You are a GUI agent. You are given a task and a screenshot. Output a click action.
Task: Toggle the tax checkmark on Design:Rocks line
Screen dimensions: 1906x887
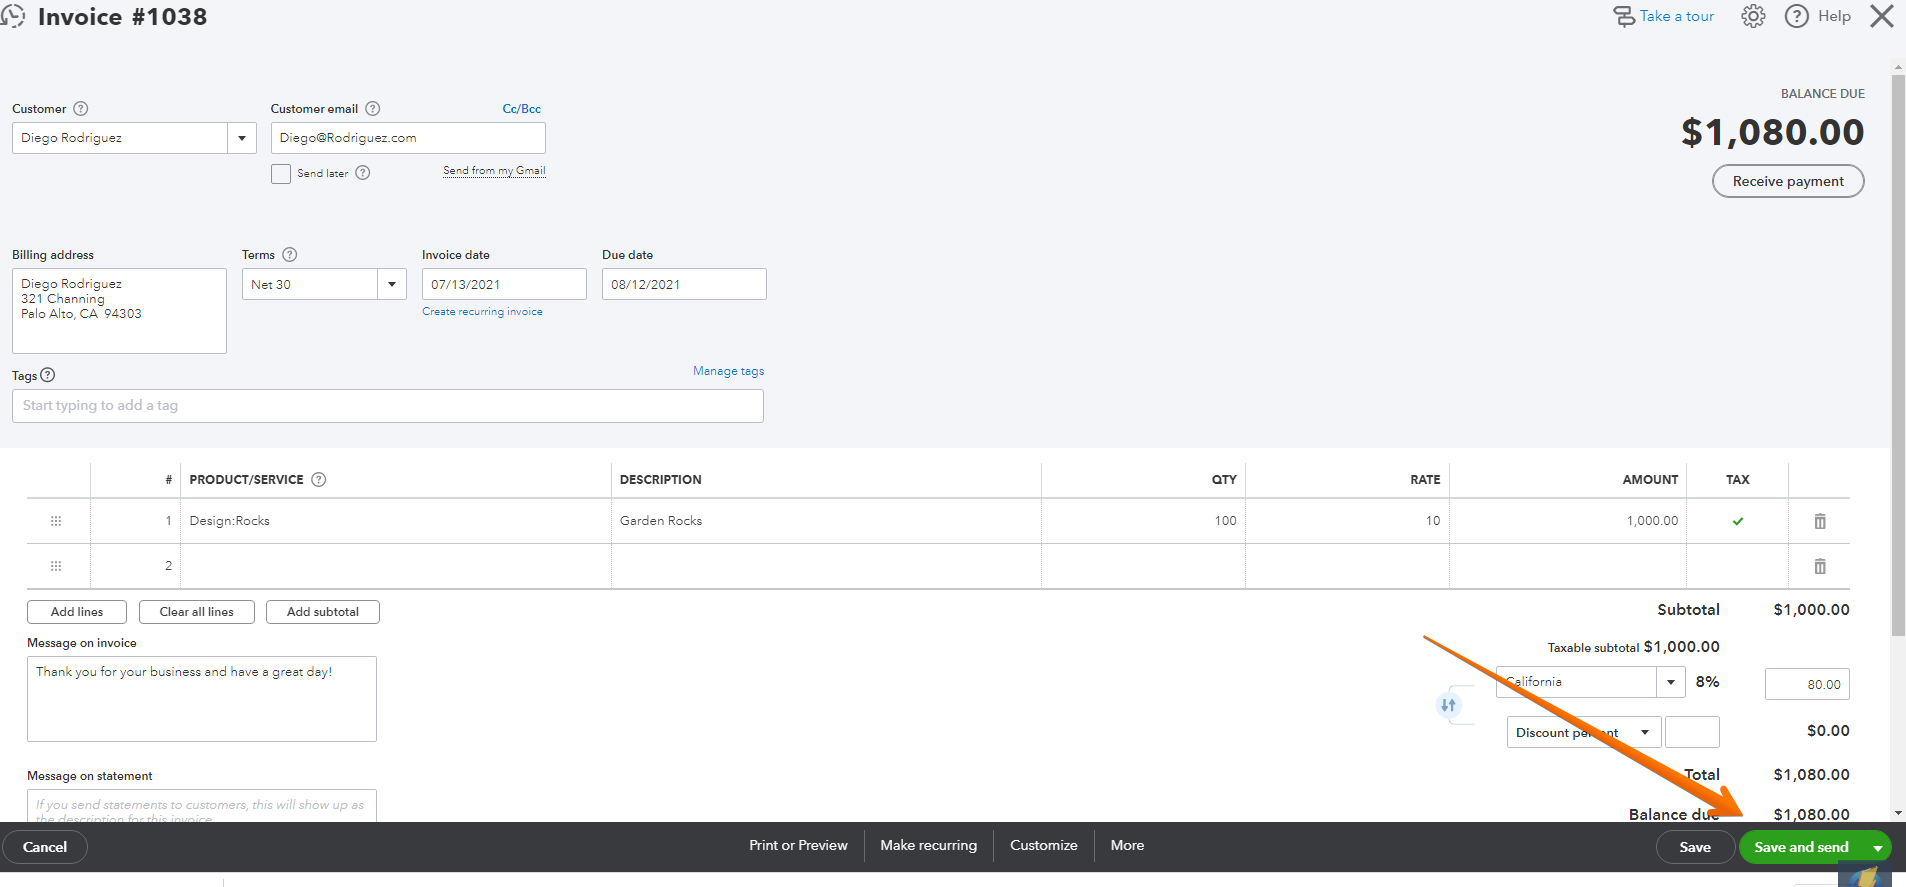[1738, 521]
